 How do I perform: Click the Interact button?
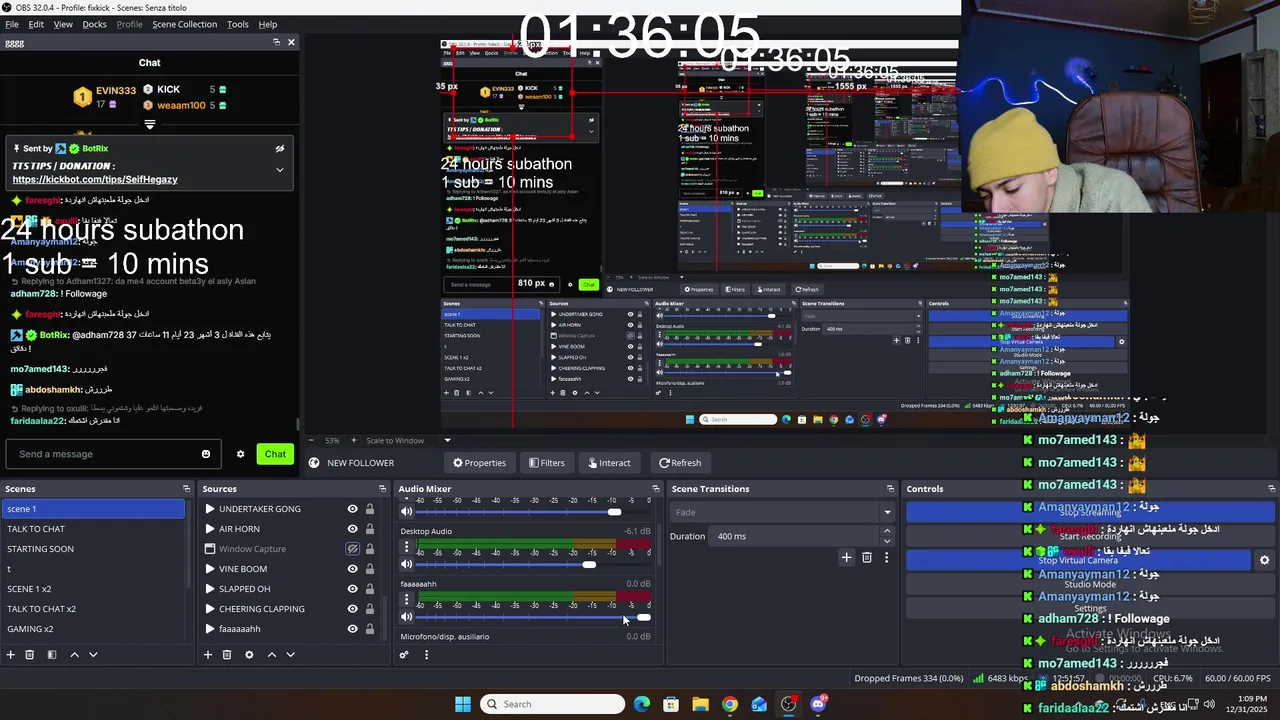tap(609, 463)
